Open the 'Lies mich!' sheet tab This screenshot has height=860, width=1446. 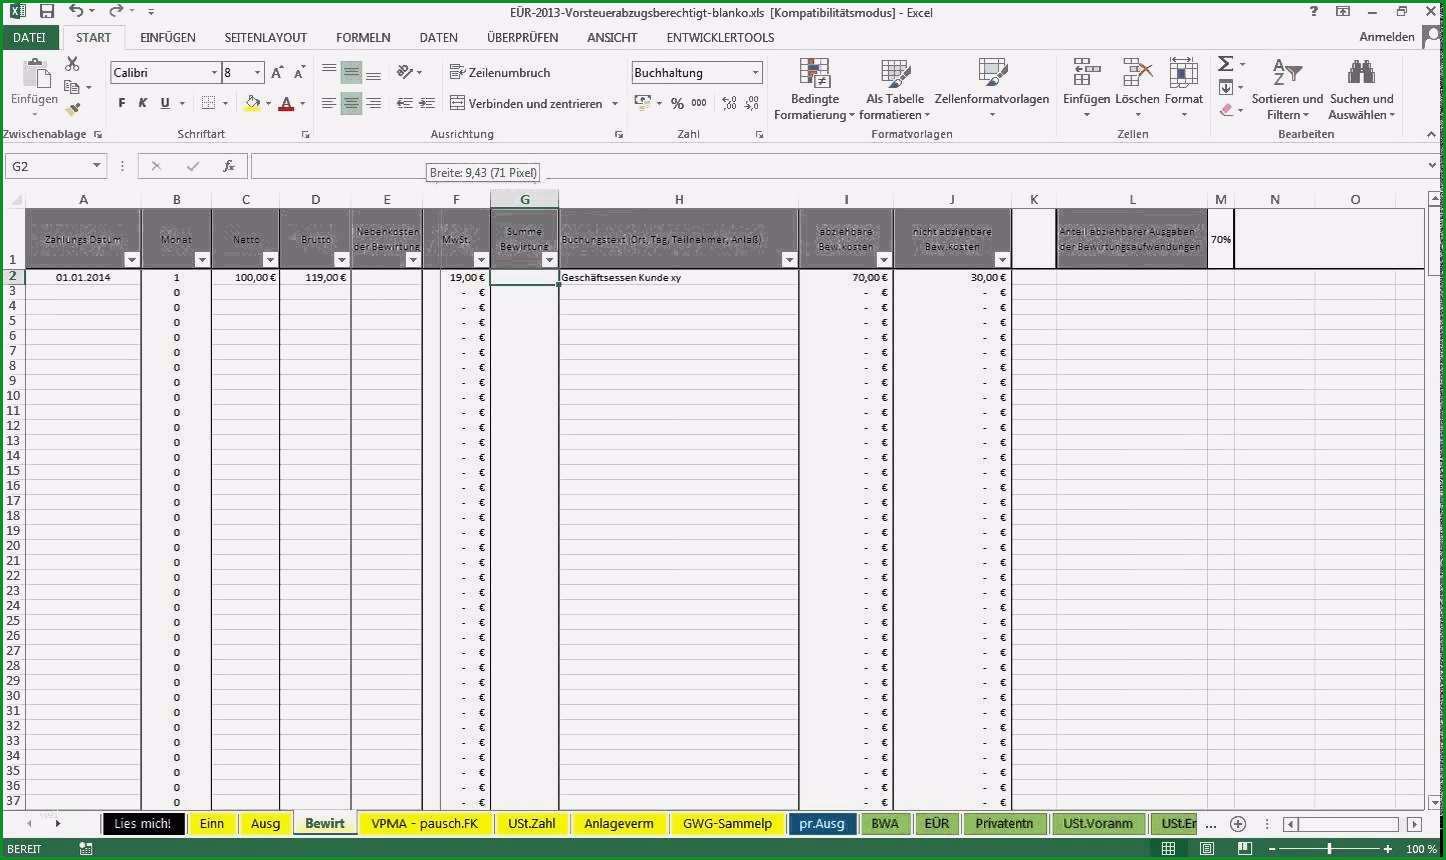[143, 824]
